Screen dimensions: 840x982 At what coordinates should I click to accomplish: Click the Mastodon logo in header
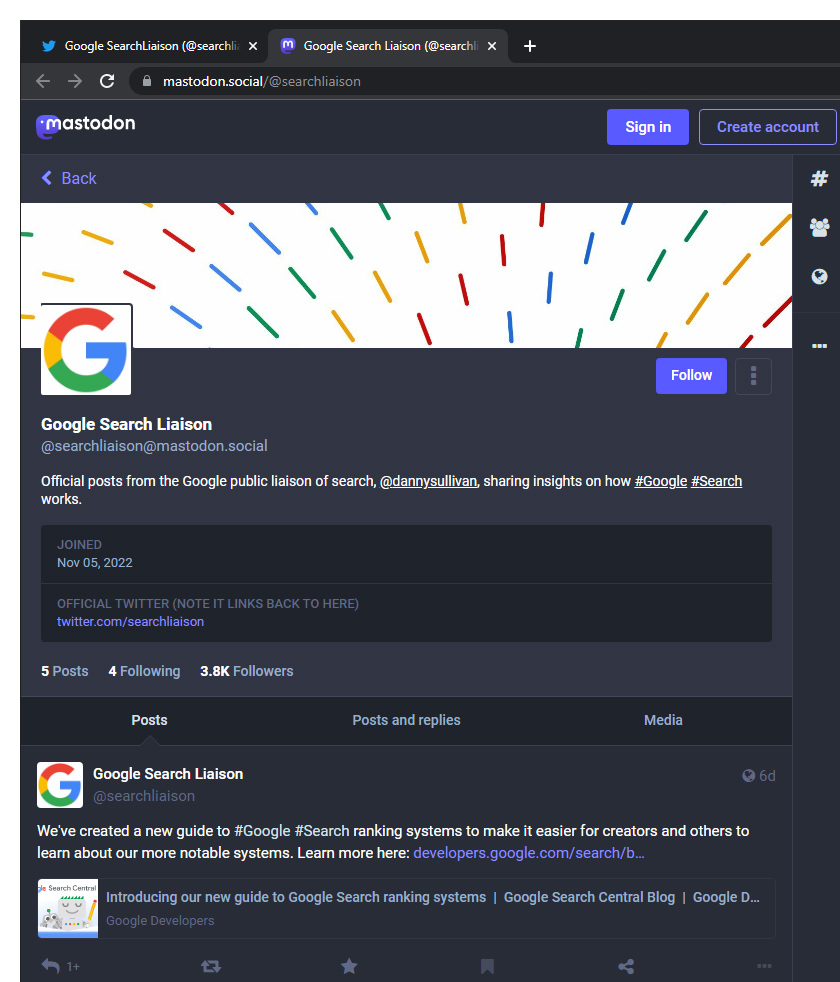(x=86, y=125)
